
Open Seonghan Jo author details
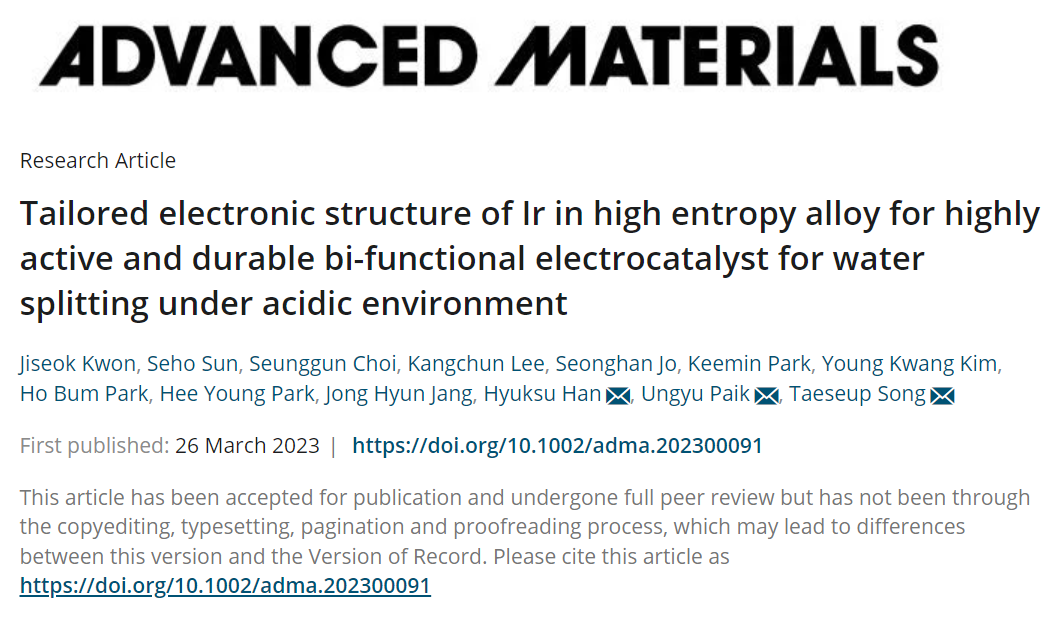click(616, 364)
